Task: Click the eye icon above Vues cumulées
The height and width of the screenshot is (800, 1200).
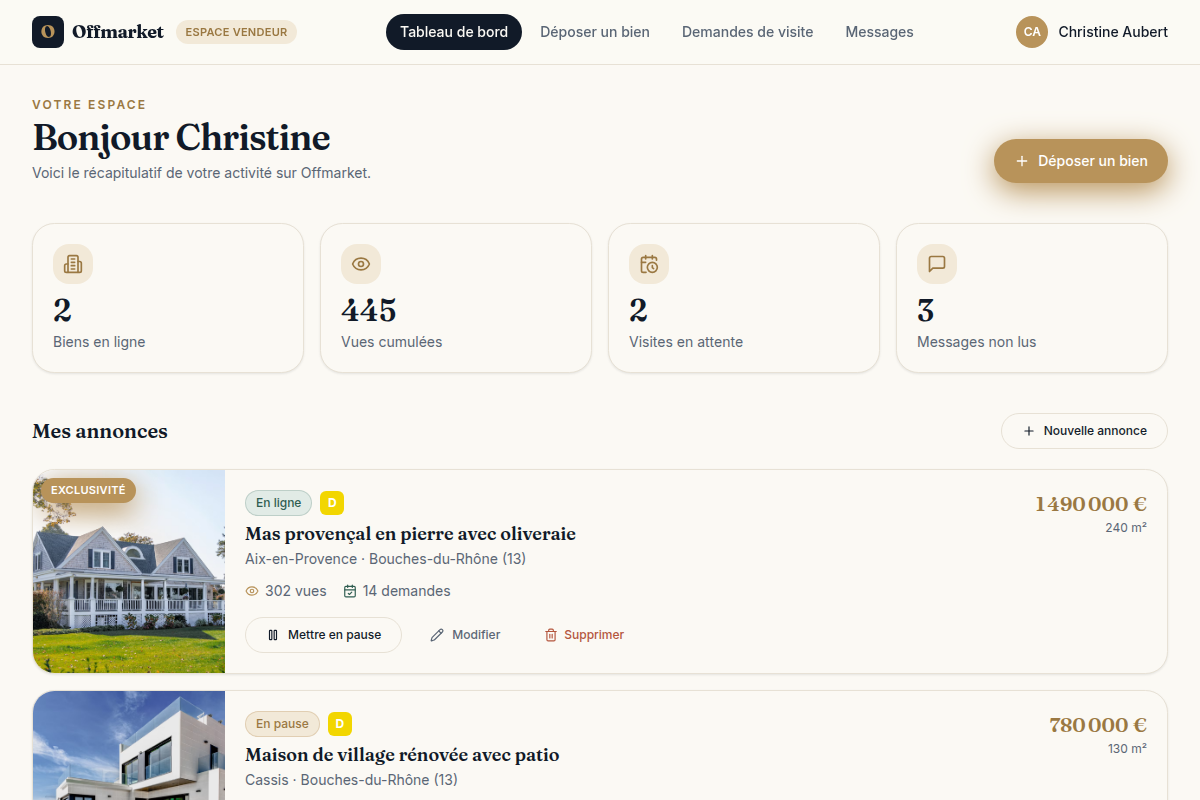Action: point(361,264)
